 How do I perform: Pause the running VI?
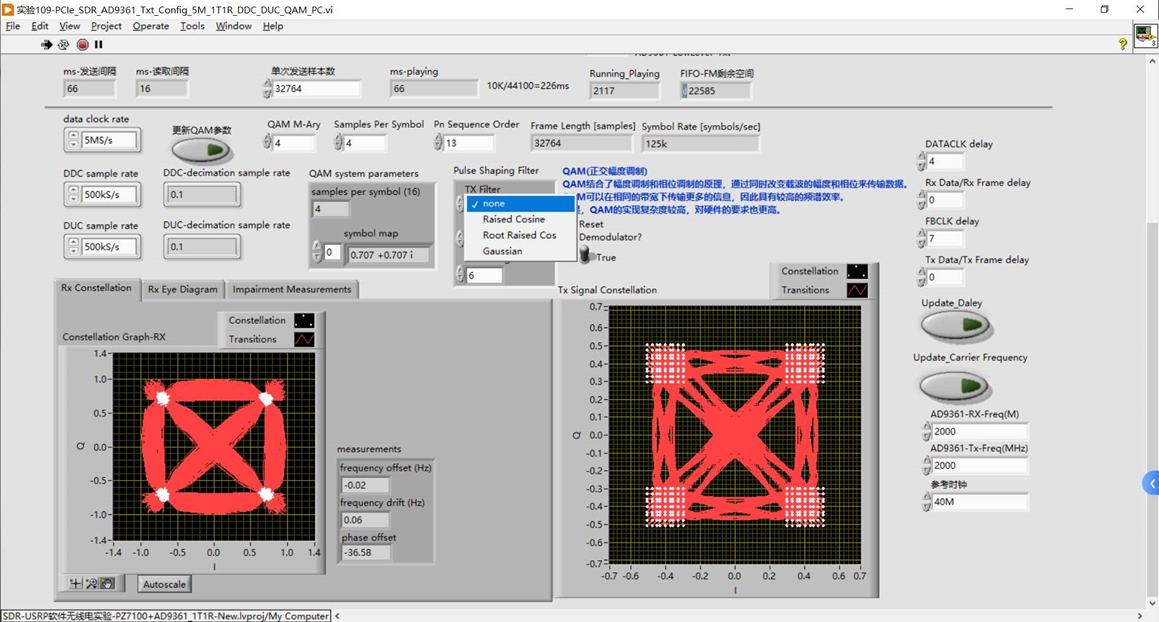[x=98, y=44]
